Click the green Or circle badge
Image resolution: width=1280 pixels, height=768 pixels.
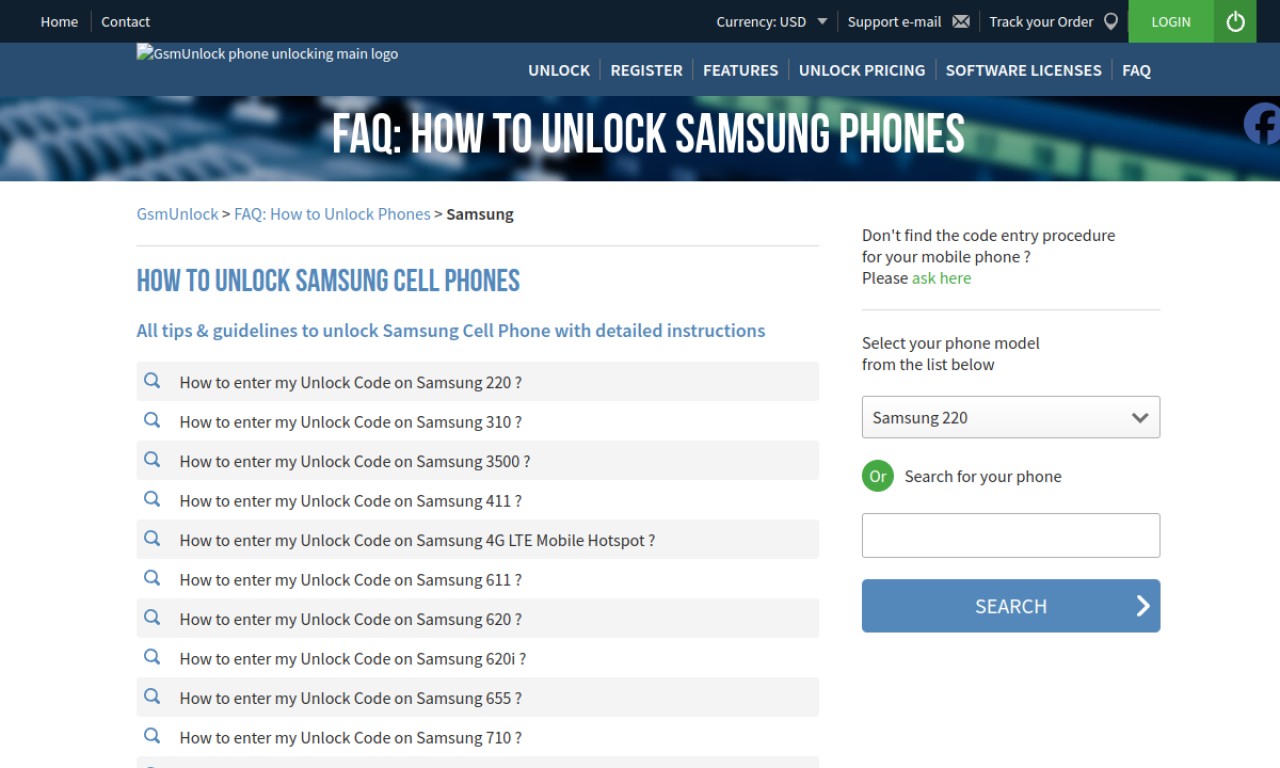pos(878,476)
